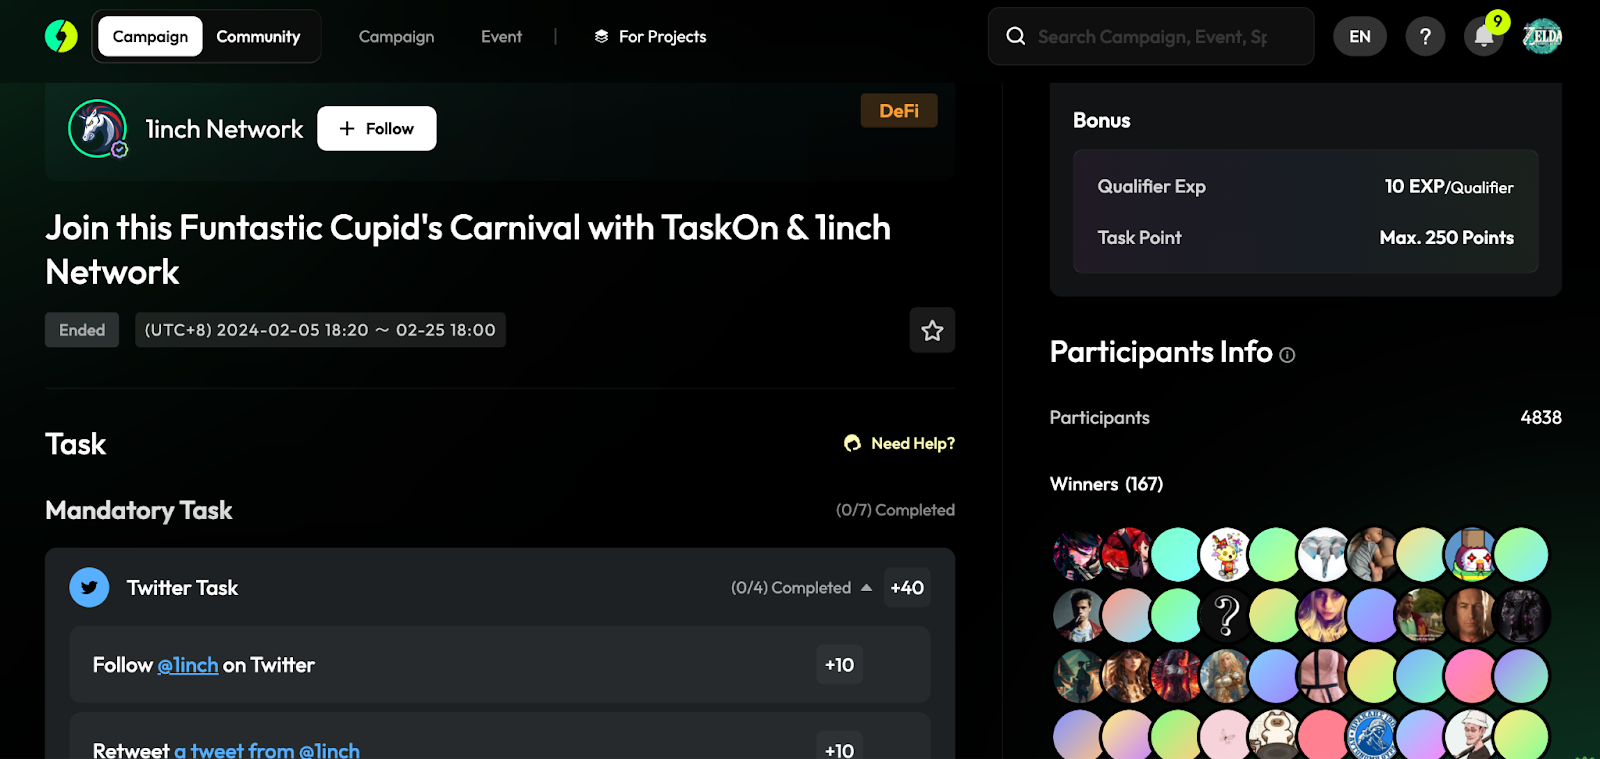Open the notifications bell icon
The height and width of the screenshot is (759, 1600).
point(1483,37)
